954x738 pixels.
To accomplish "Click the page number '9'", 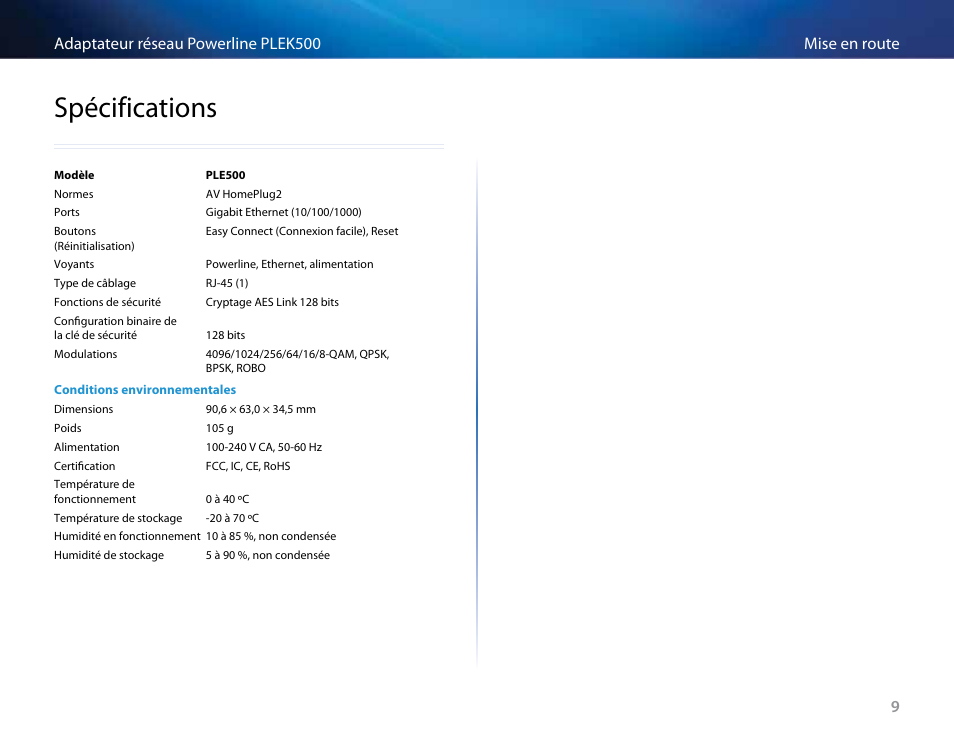I will click(x=895, y=706).
